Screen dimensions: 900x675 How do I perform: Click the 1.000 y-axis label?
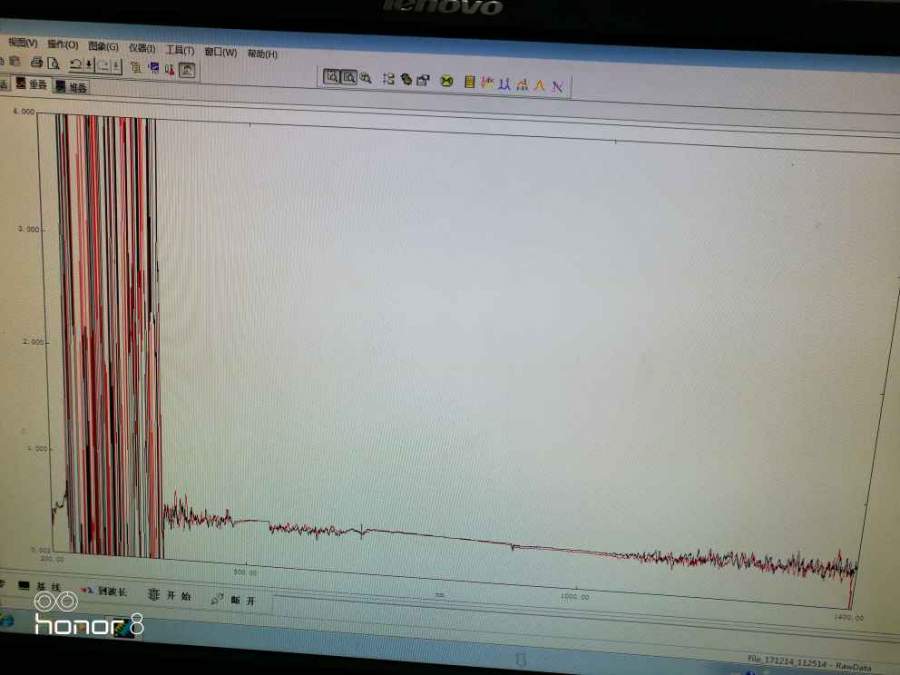(38, 448)
